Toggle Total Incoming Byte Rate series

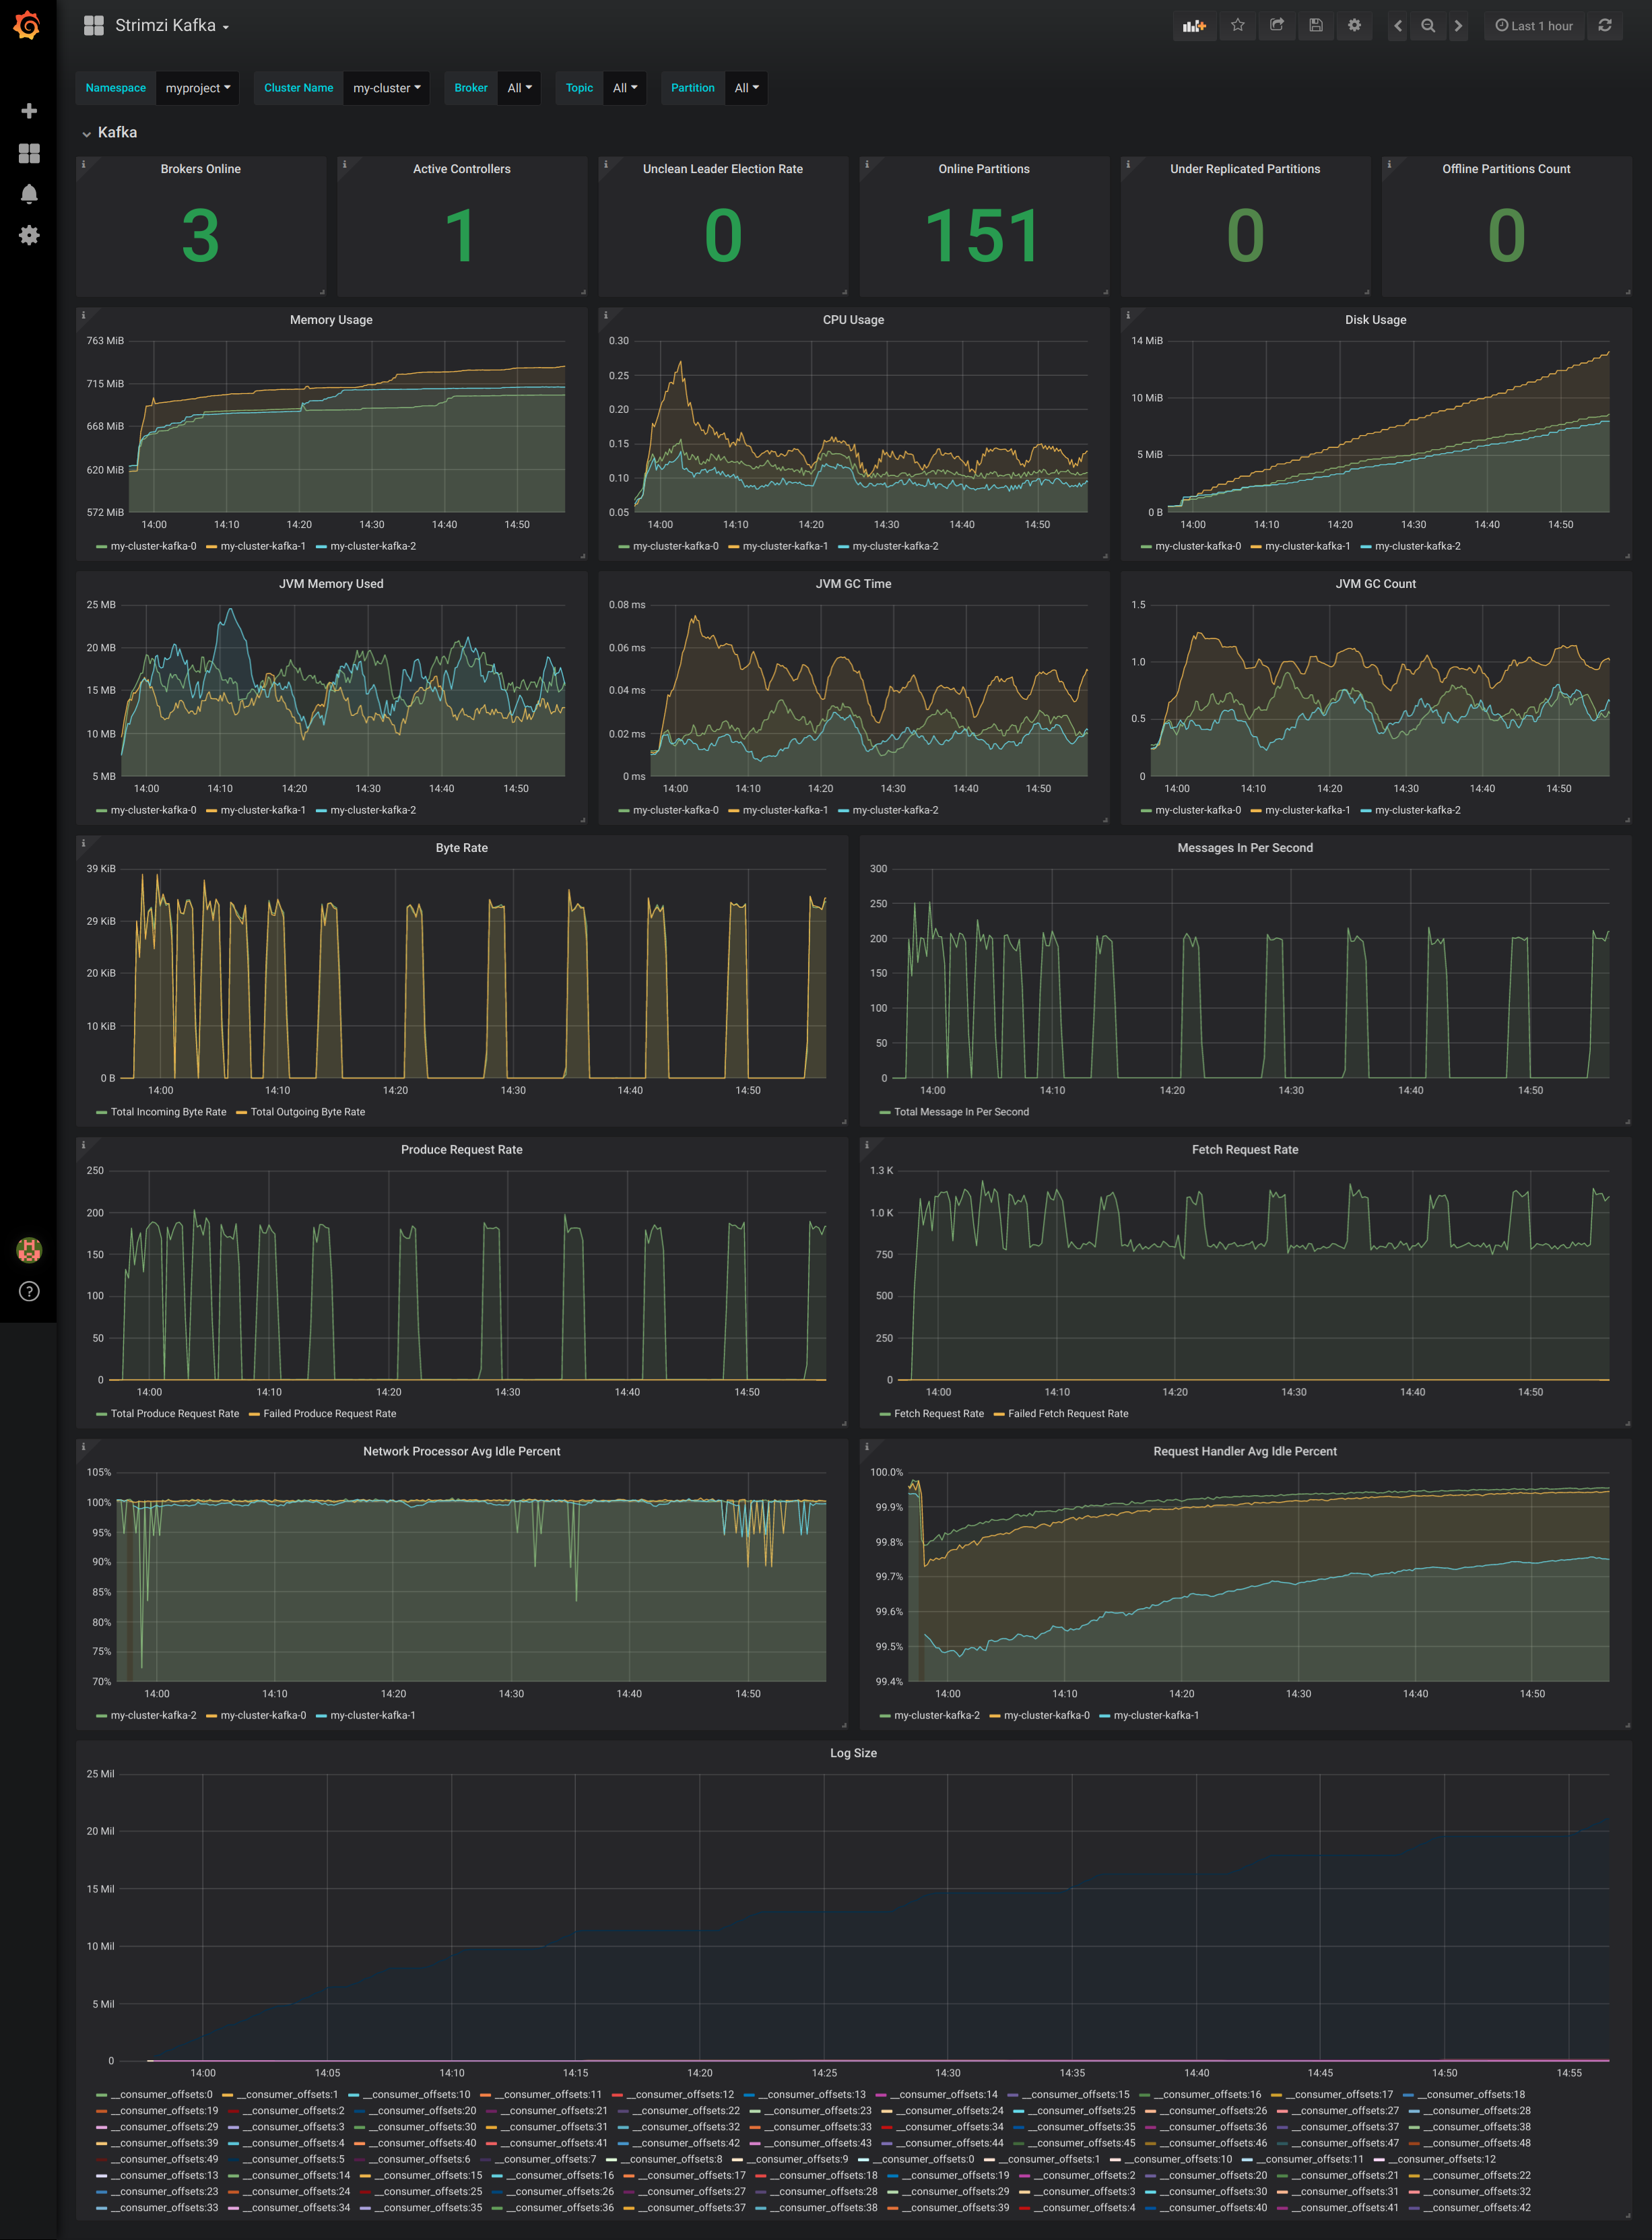coord(168,1112)
